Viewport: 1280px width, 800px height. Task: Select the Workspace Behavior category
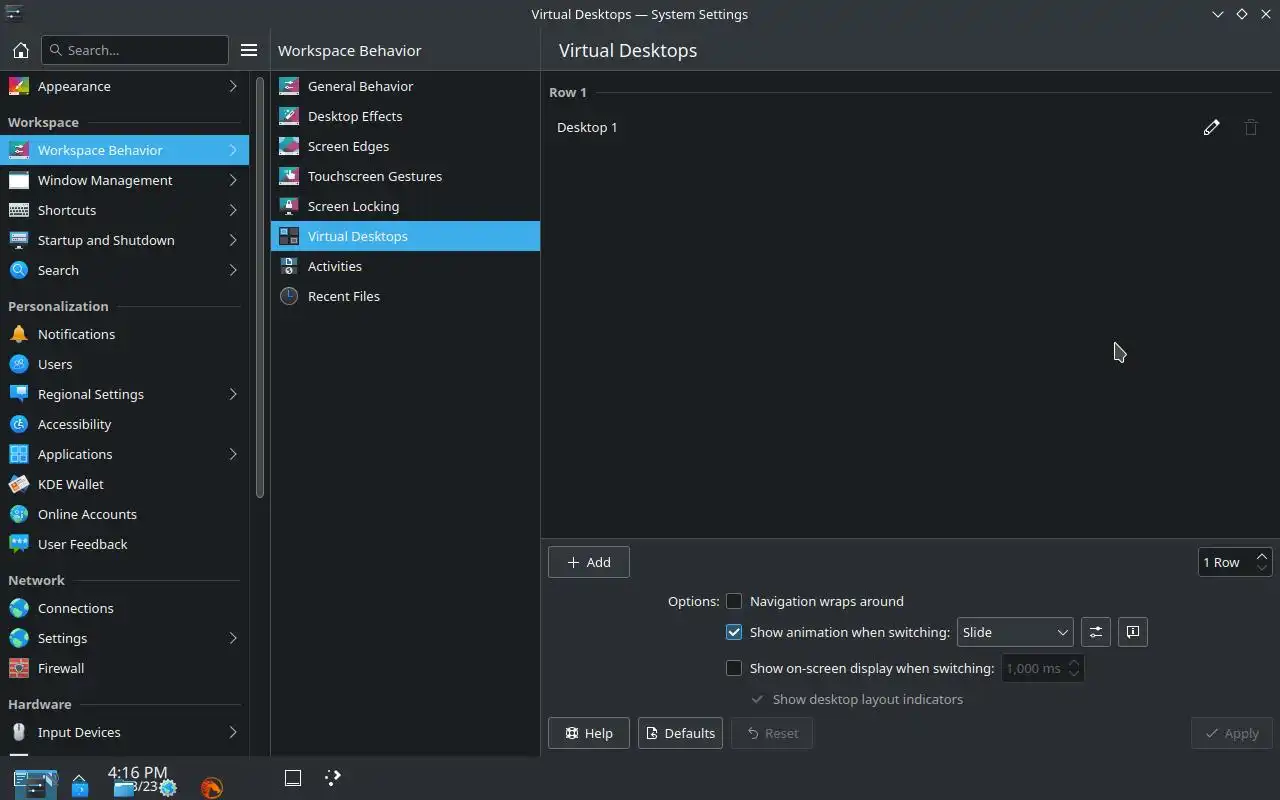(124, 150)
